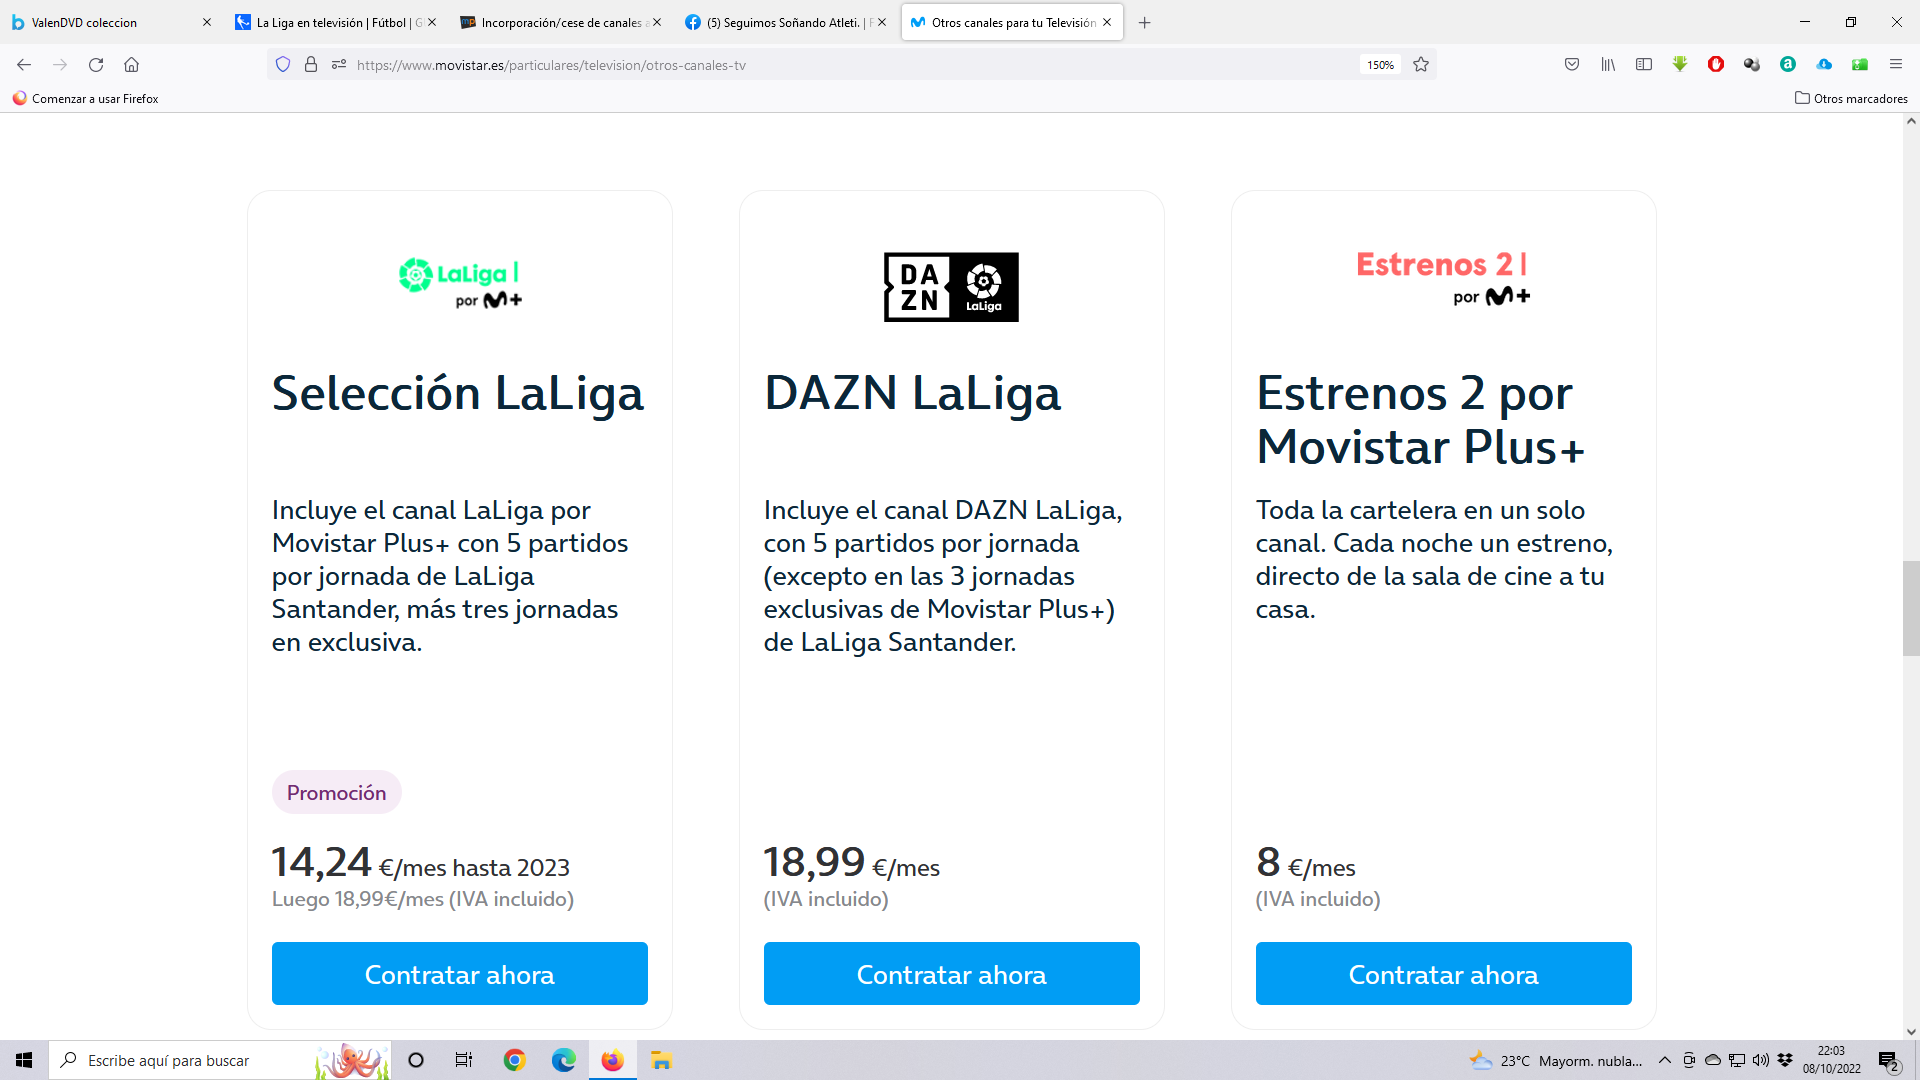Image resolution: width=1920 pixels, height=1080 pixels.
Task: Save page to Pocket
Action: pos(1572,65)
